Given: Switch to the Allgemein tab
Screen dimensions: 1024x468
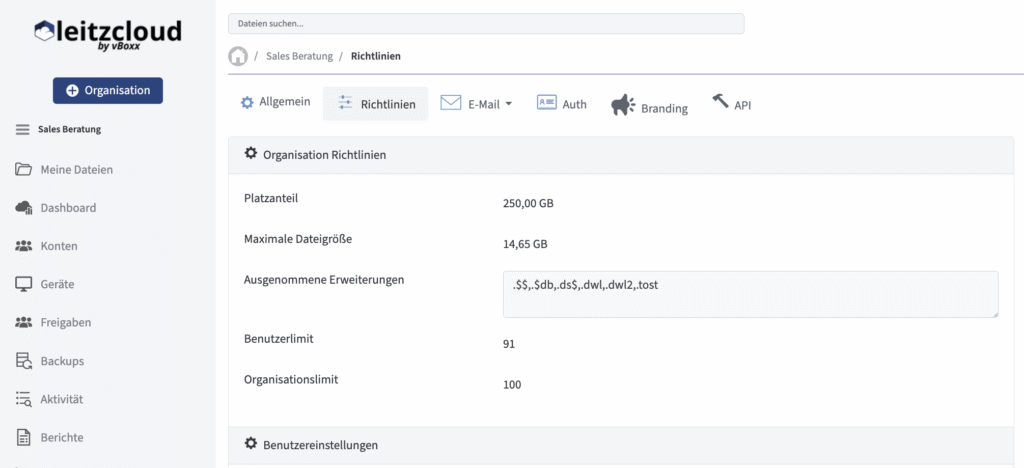Looking at the screenshot, I should click(x=275, y=102).
